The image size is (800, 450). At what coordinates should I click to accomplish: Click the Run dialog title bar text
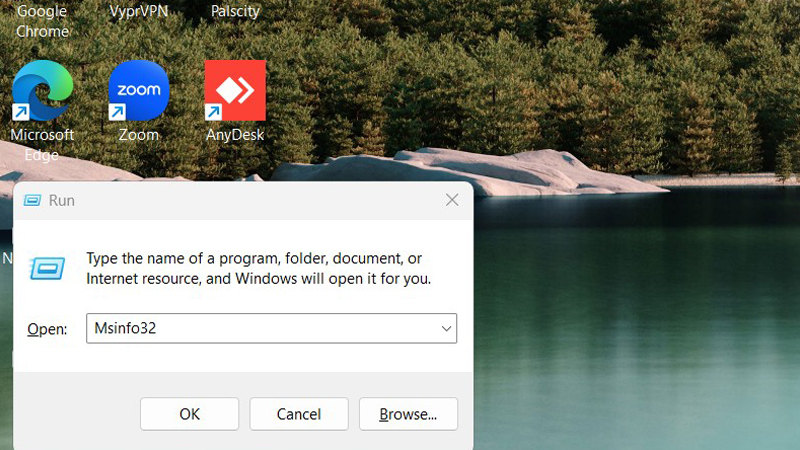(62, 200)
